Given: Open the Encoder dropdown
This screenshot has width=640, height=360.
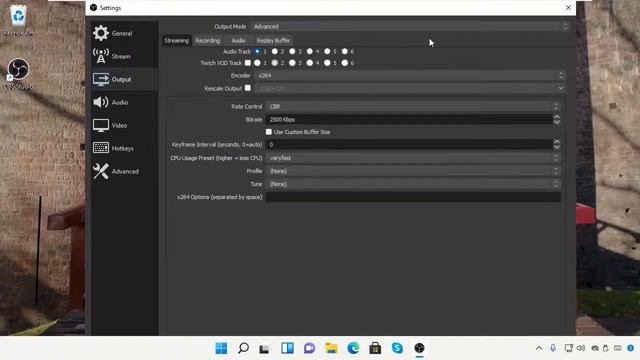Looking at the screenshot, I should pyautogui.click(x=409, y=76).
